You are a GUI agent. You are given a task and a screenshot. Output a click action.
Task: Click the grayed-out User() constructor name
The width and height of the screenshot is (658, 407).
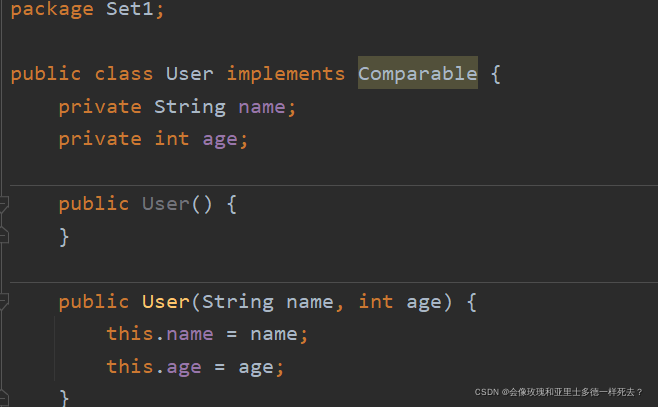tap(166, 204)
